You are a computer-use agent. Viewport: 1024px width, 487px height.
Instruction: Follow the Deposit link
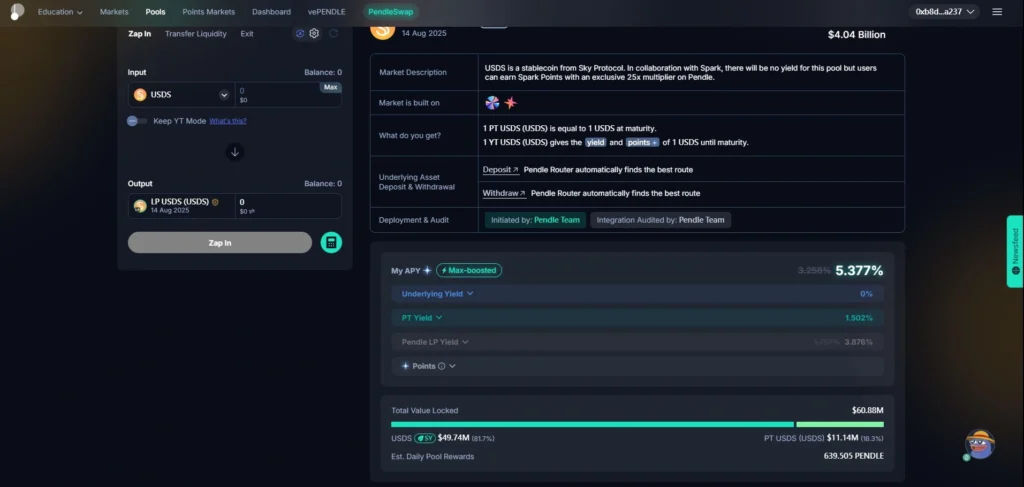pos(501,170)
